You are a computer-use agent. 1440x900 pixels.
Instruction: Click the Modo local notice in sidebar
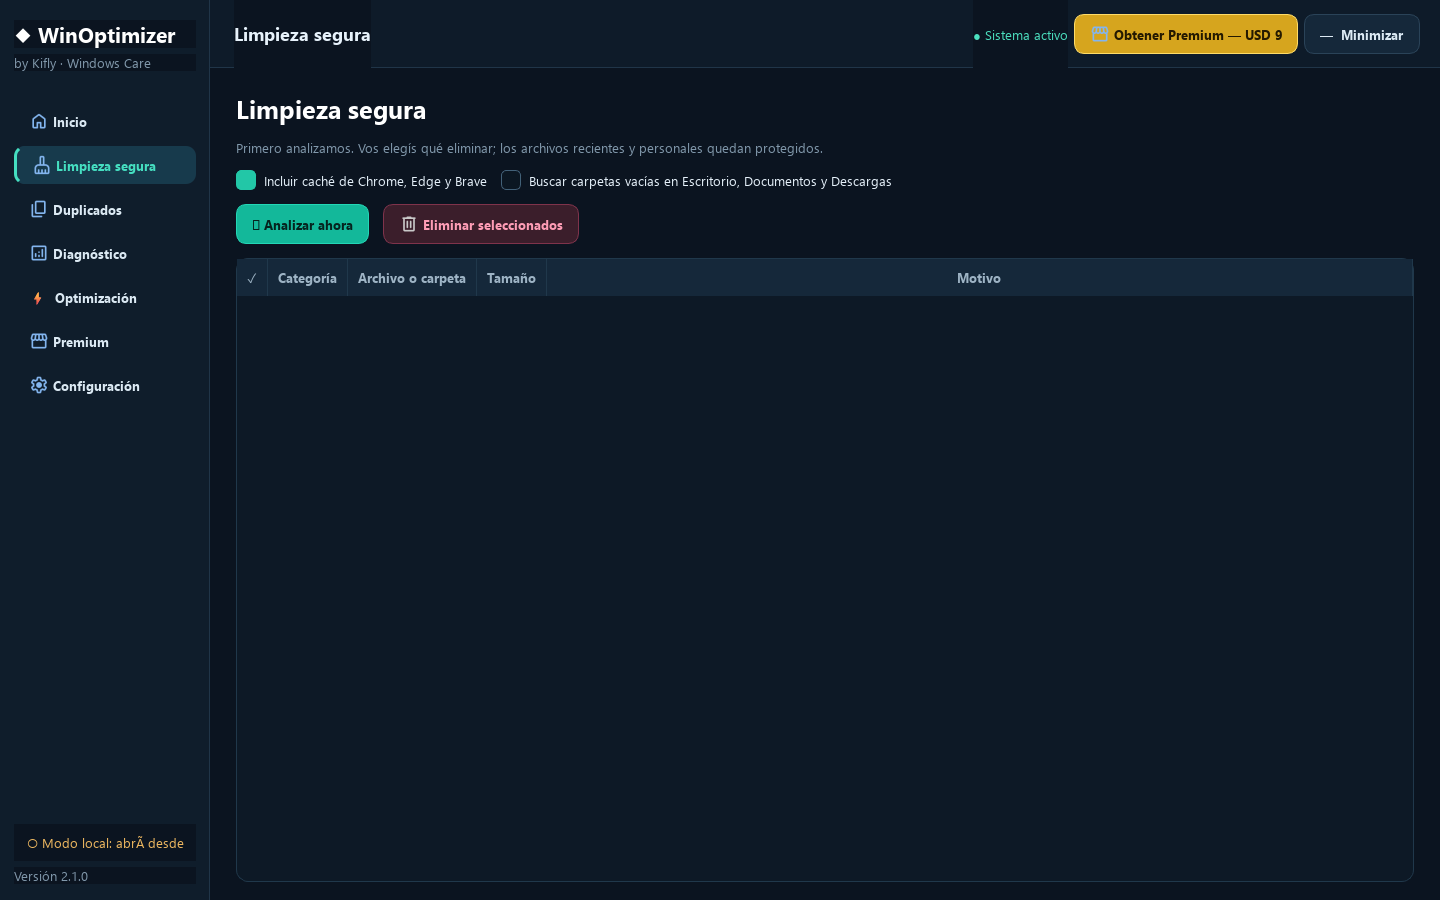[105, 843]
